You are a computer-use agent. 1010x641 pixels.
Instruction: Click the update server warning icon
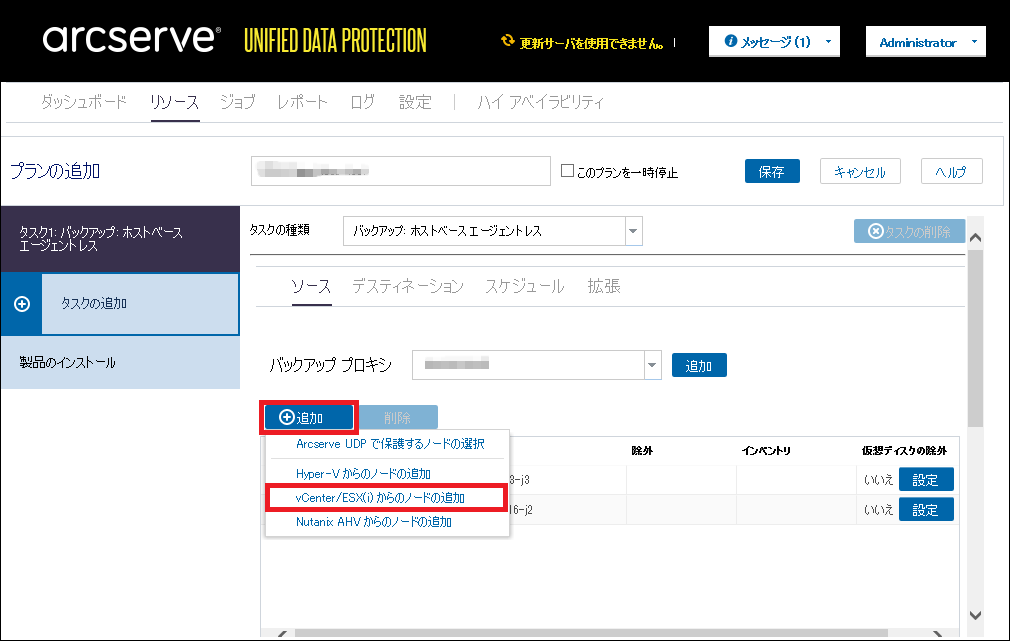(508, 42)
